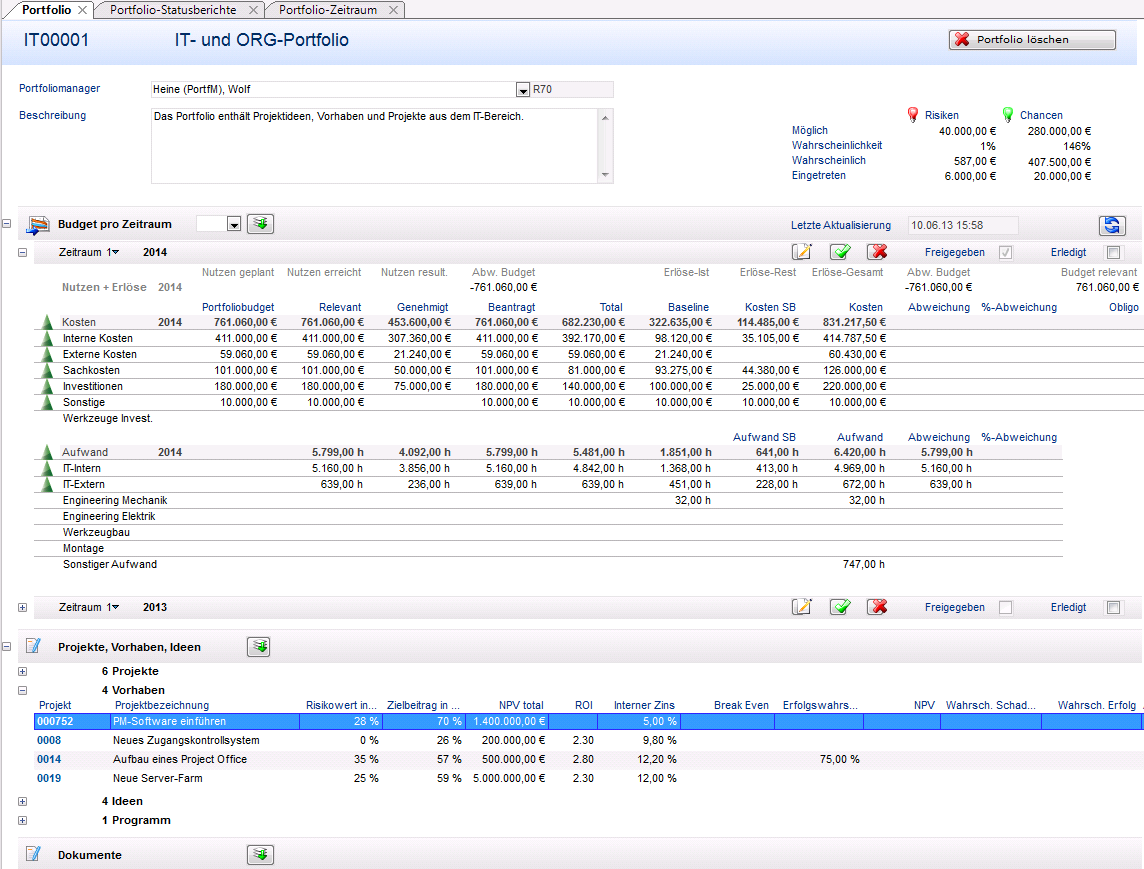This screenshot has width=1144, height=869.
Task: Click the green add icon beside Dokumente
Action: [x=260, y=855]
